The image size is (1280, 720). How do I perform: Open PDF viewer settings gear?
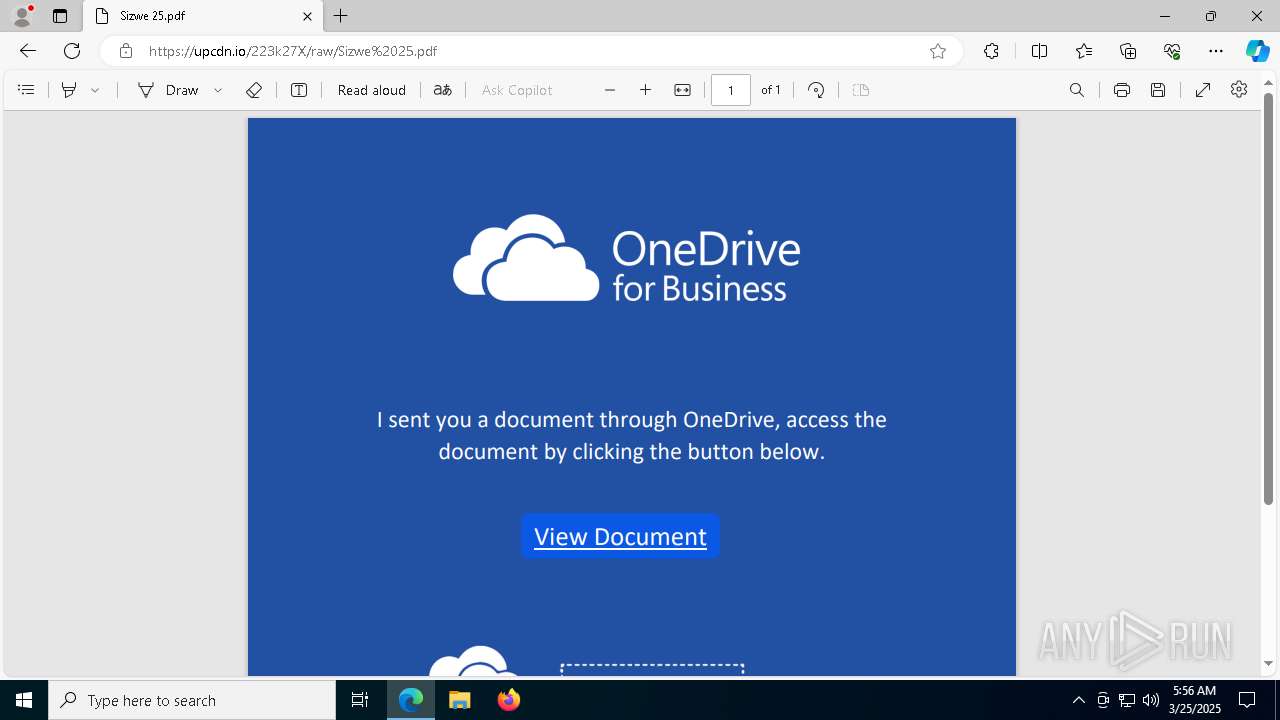pos(1239,90)
